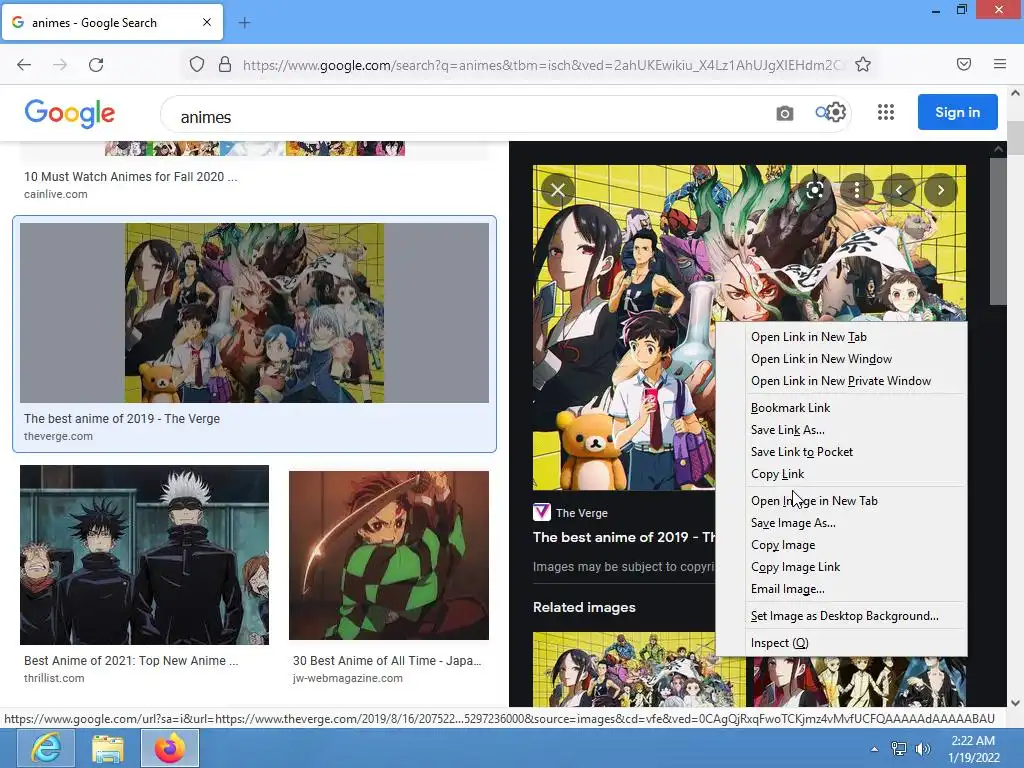Screen dimensions: 1024x768
Task: Click the Google logo
Action: pyautogui.click(x=70, y=114)
